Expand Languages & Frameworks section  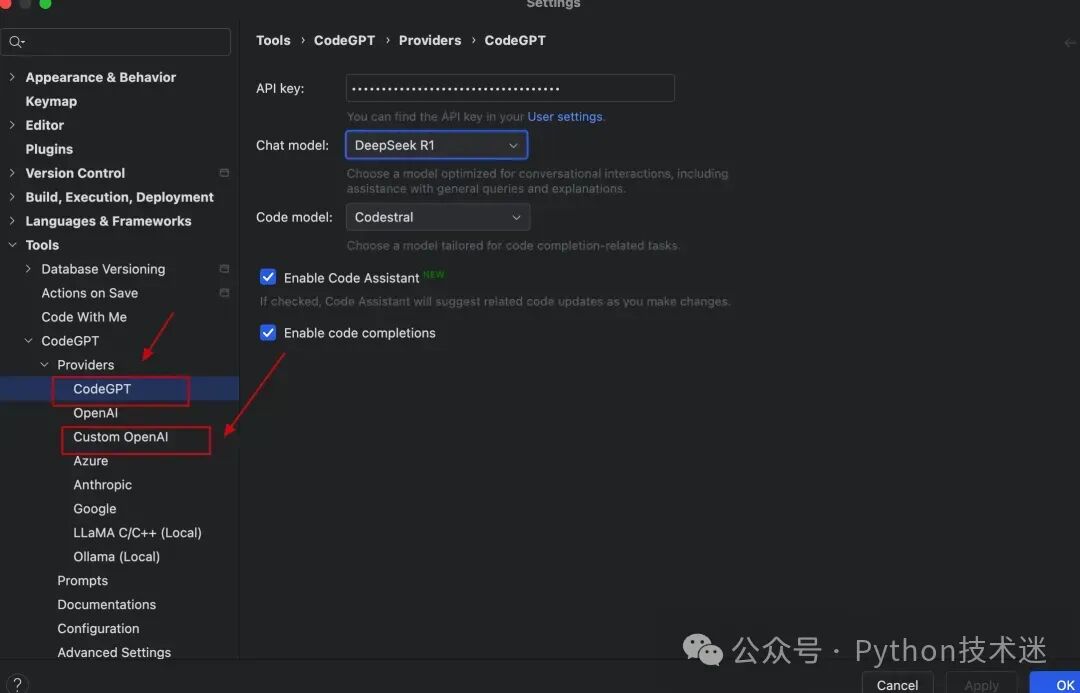pos(12,221)
